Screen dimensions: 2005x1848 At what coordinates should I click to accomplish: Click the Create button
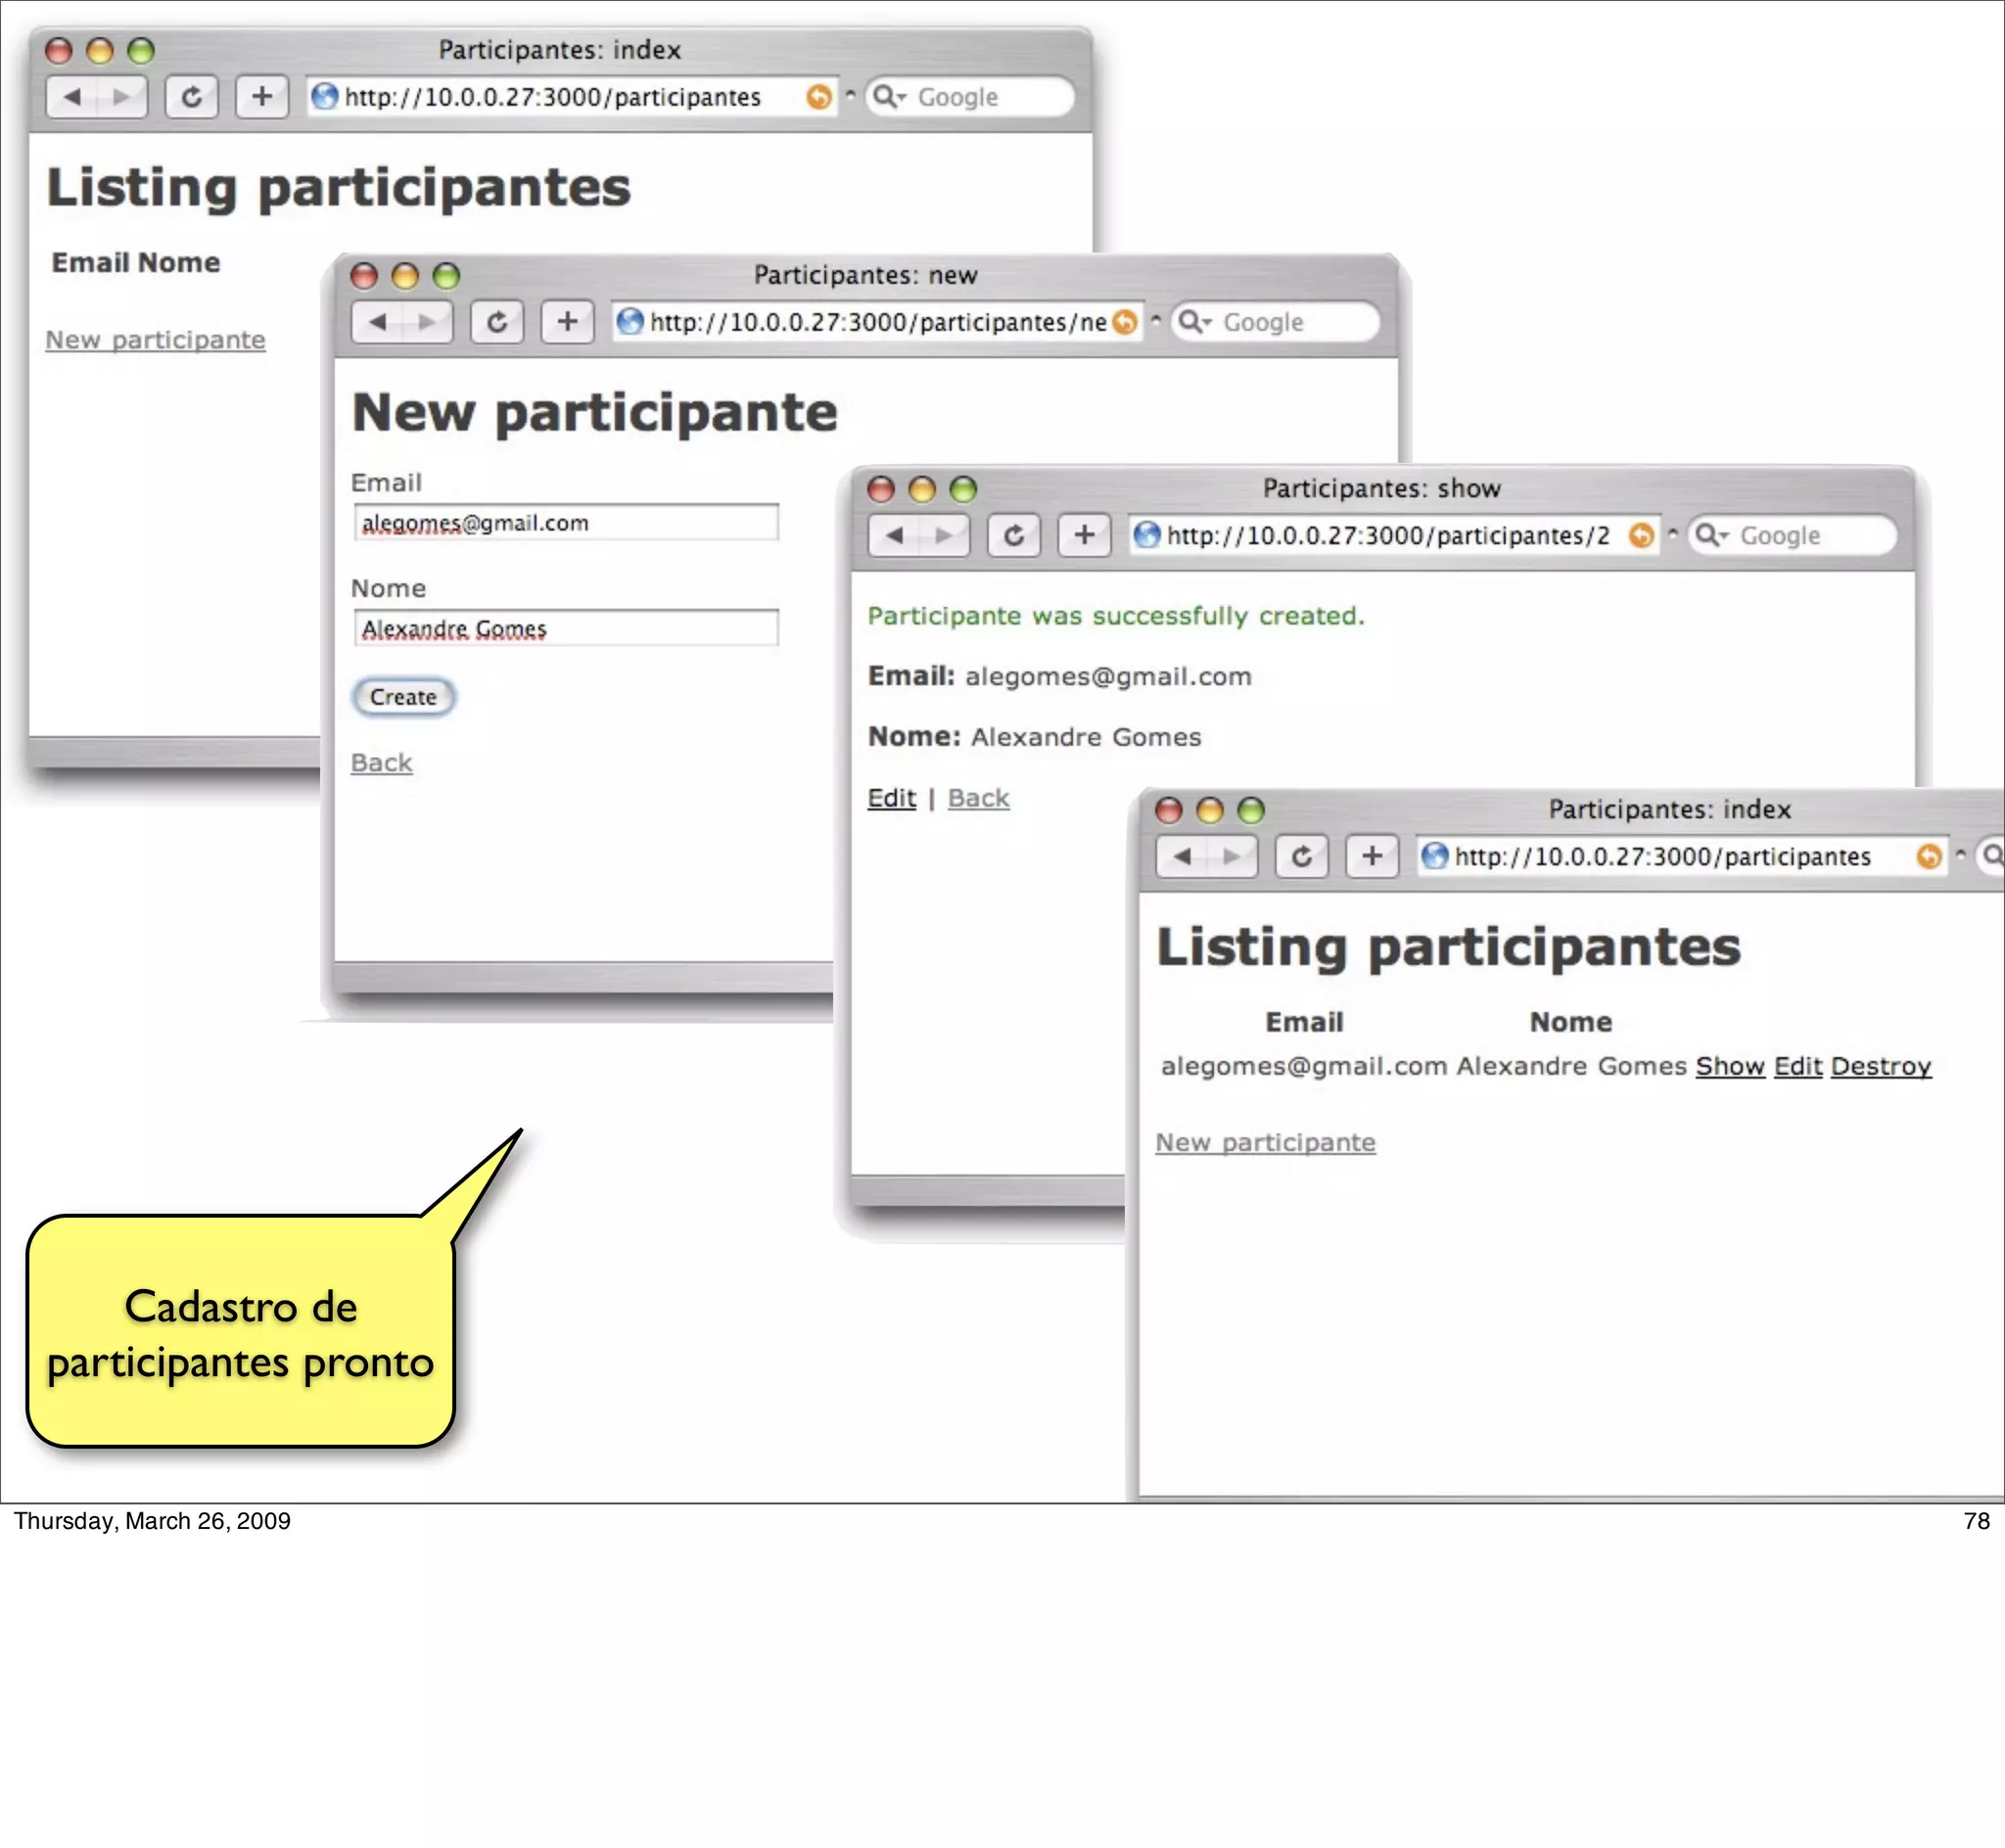coord(403,697)
